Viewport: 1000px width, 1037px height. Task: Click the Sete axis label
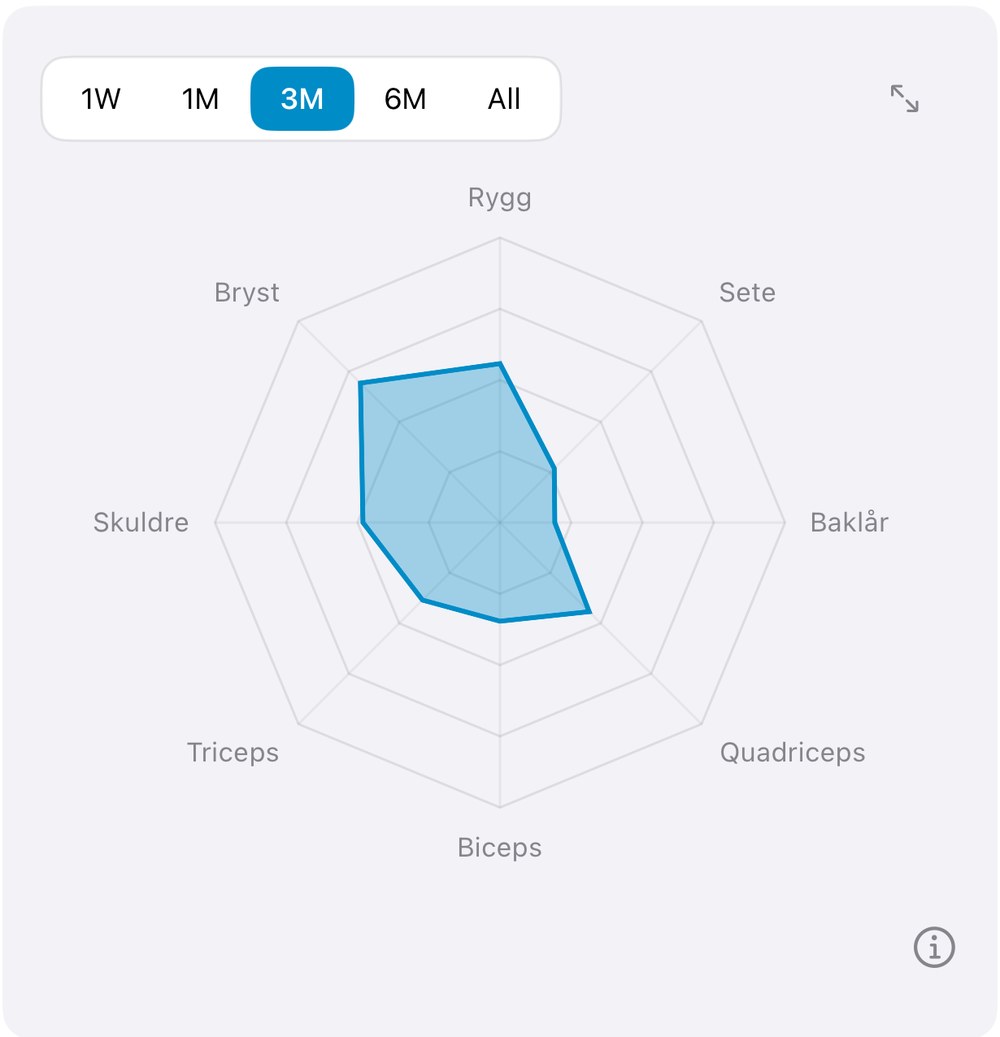747,292
